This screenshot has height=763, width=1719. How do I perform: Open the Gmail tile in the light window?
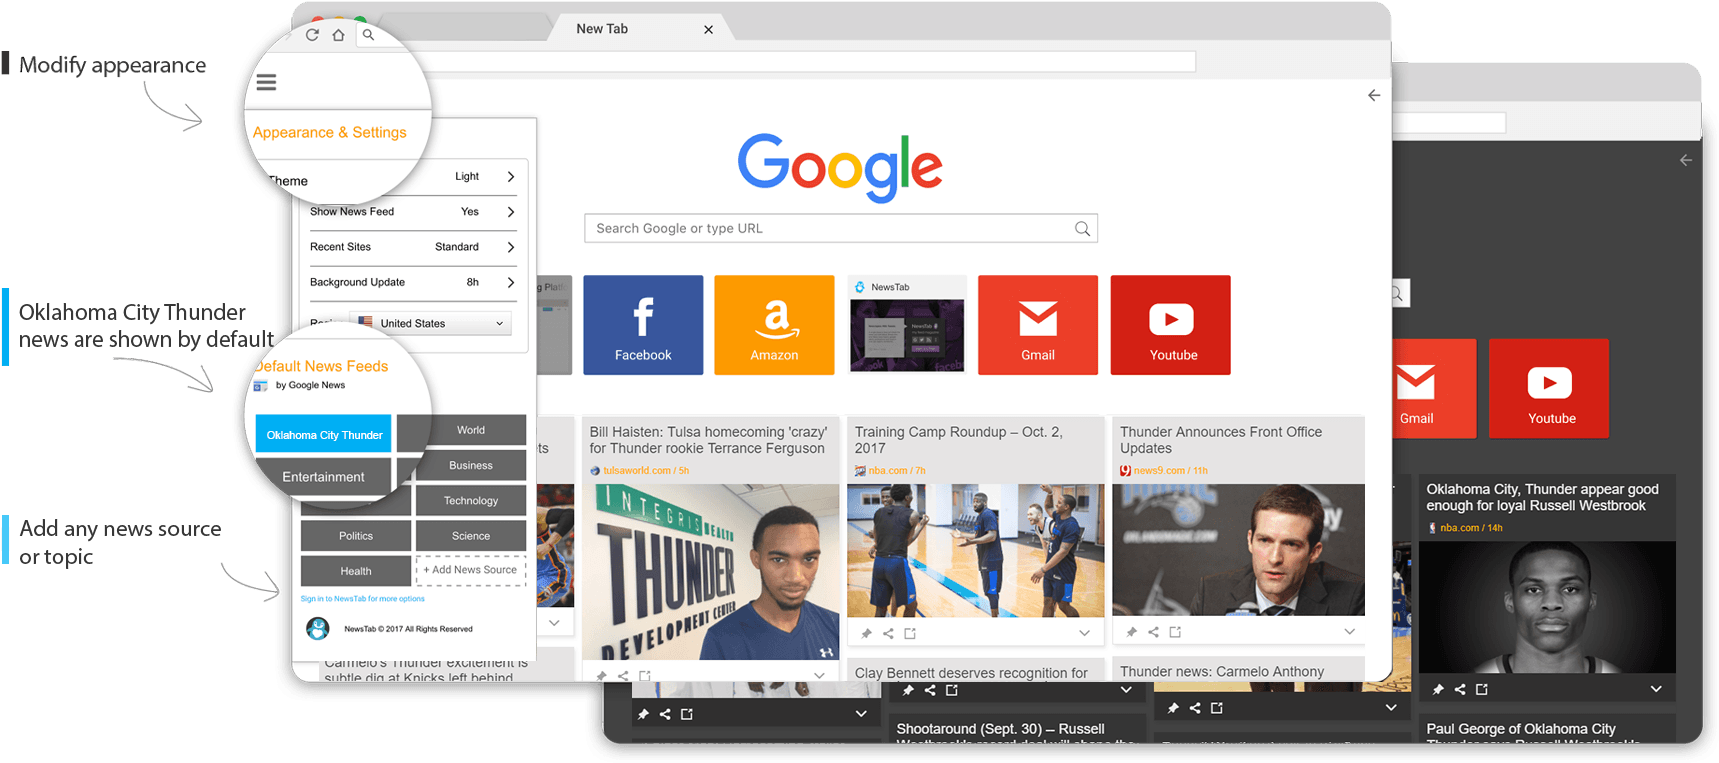(x=1038, y=325)
